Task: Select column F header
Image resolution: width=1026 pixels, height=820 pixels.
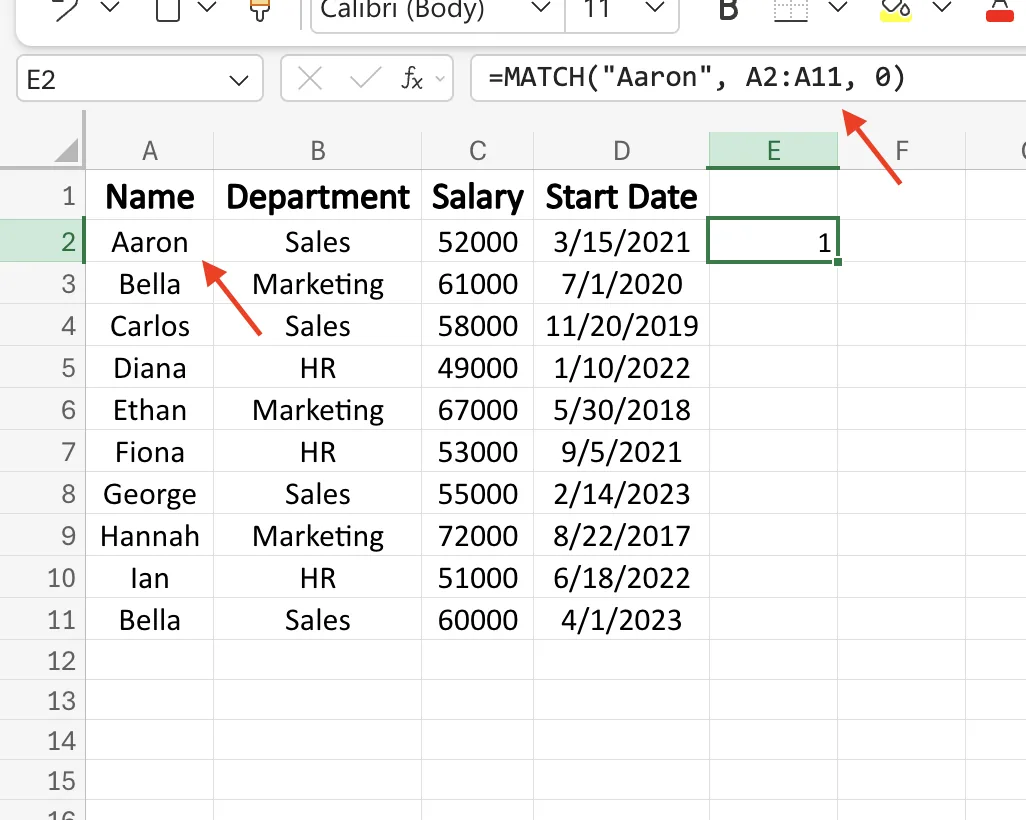Action: pyautogui.click(x=902, y=151)
